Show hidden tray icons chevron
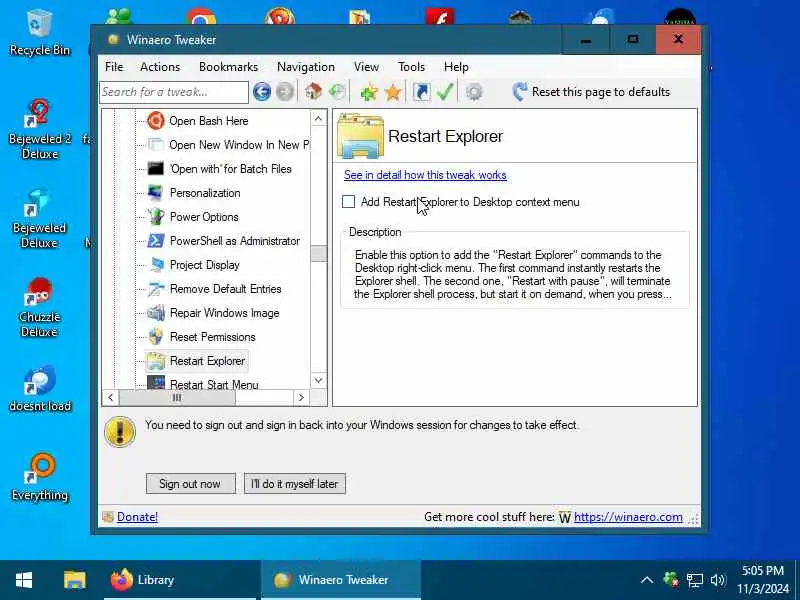800x600 pixels. (x=646, y=580)
